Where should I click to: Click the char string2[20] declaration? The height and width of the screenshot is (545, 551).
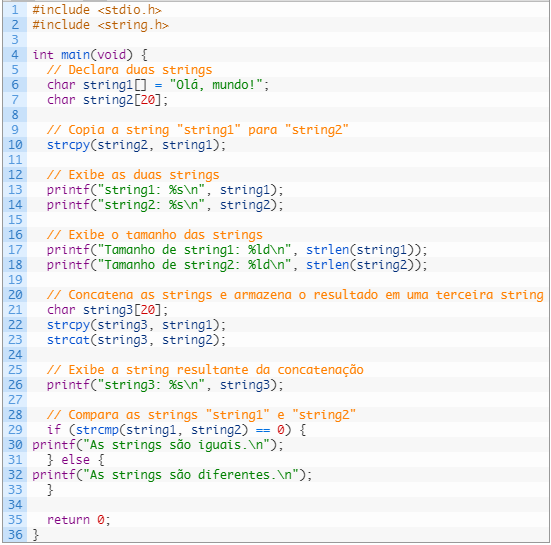pos(108,100)
